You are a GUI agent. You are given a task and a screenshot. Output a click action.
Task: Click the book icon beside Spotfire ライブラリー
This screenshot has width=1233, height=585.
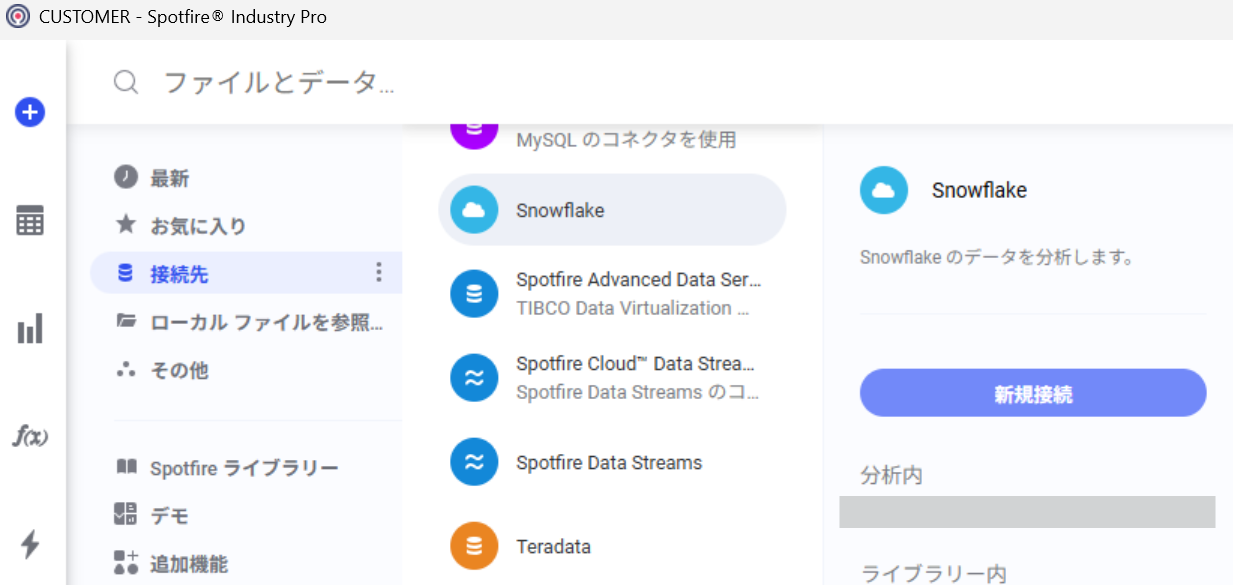click(125, 466)
